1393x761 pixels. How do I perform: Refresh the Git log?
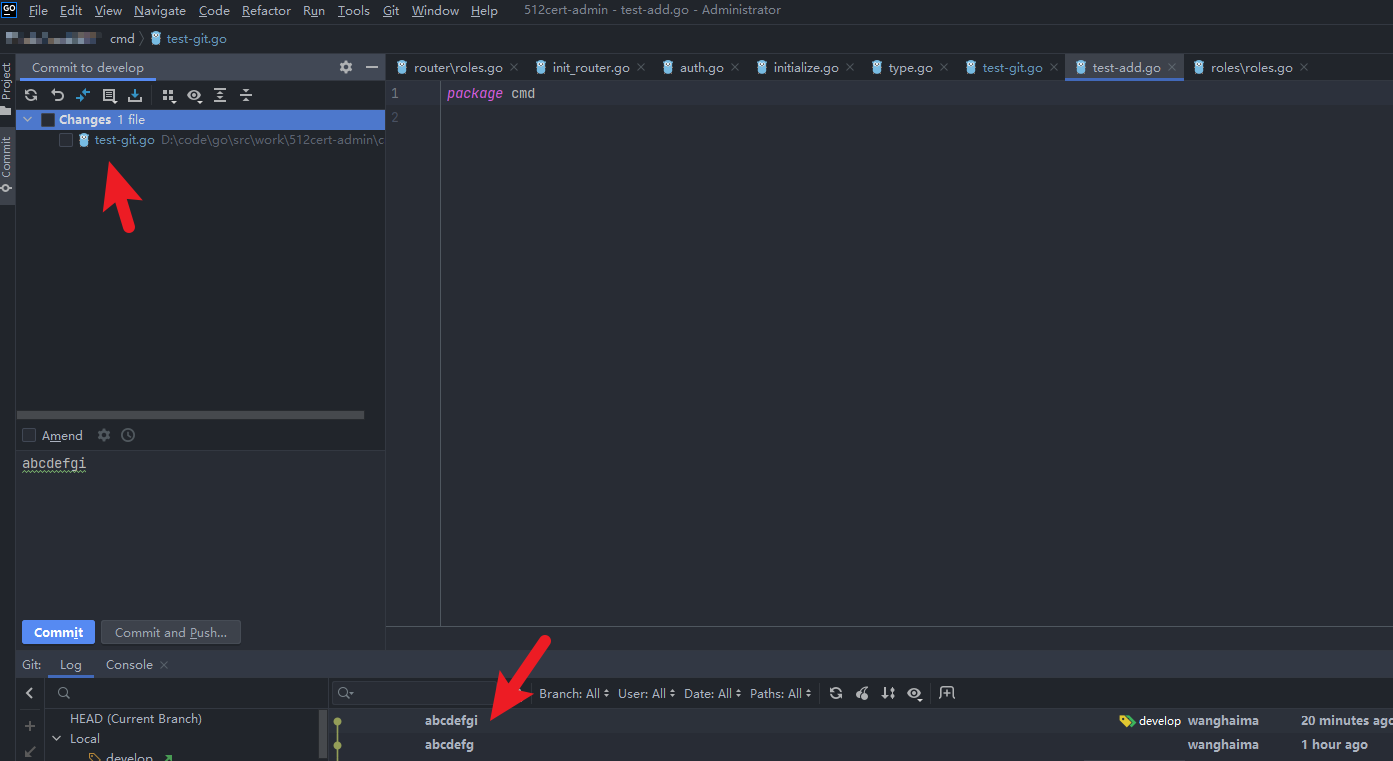[x=836, y=693]
